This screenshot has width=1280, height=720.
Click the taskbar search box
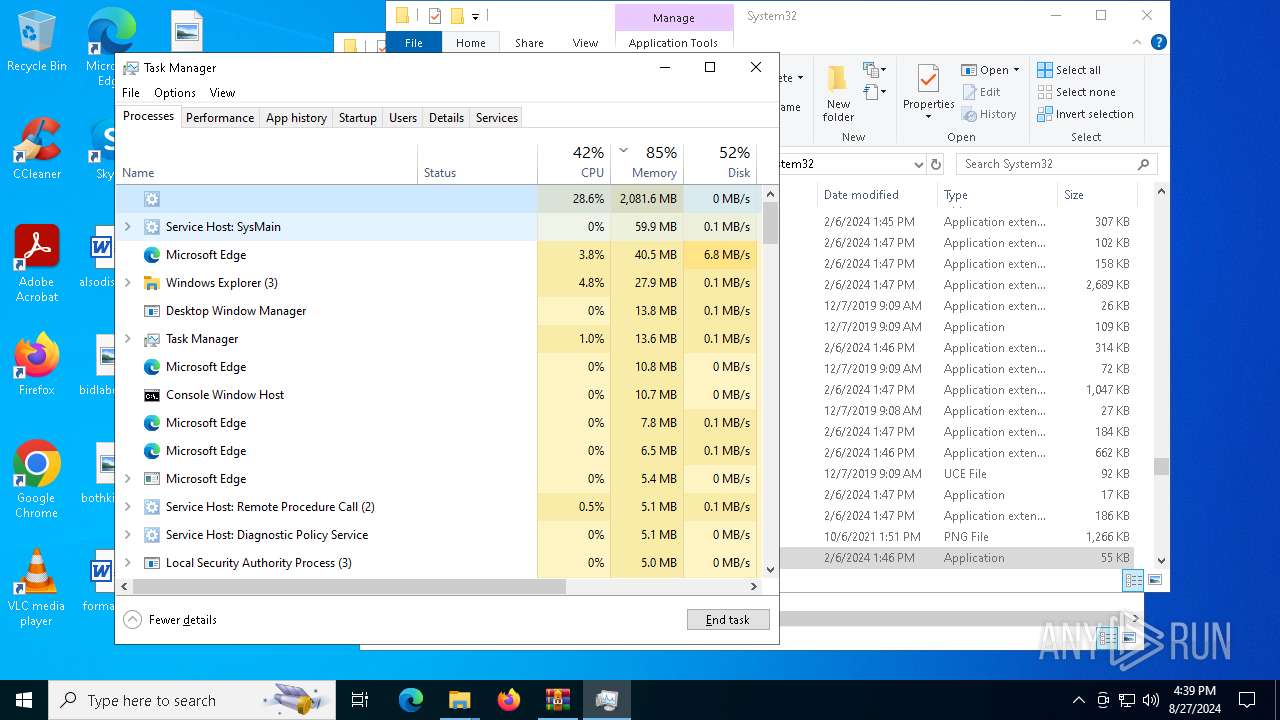click(x=192, y=700)
